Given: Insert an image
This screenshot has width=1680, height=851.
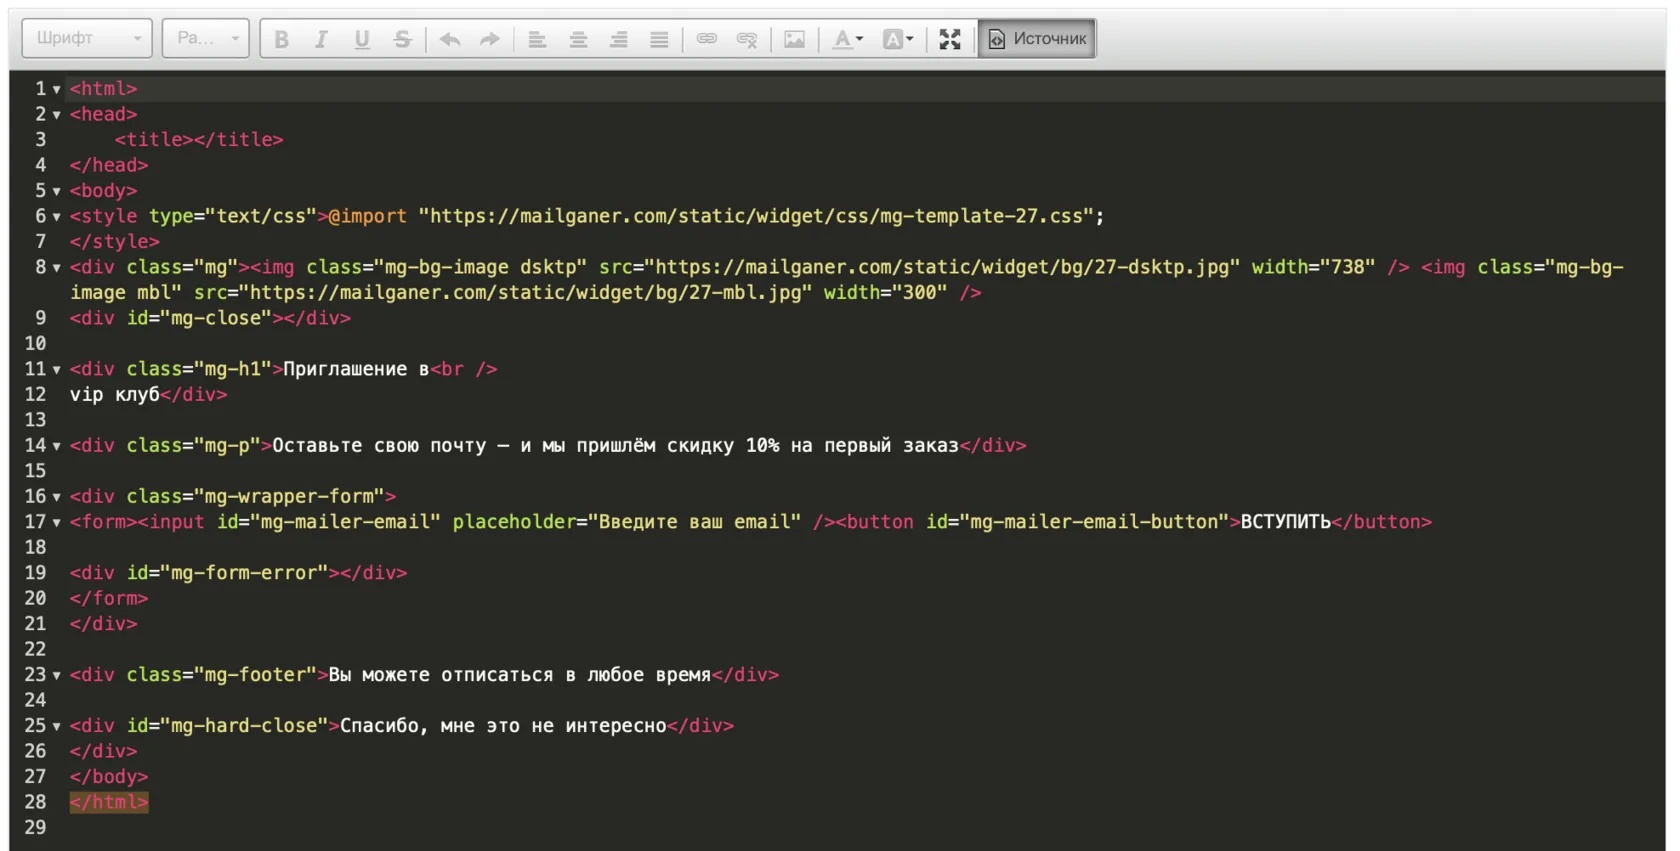Looking at the screenshot, I should pos(794,39).
